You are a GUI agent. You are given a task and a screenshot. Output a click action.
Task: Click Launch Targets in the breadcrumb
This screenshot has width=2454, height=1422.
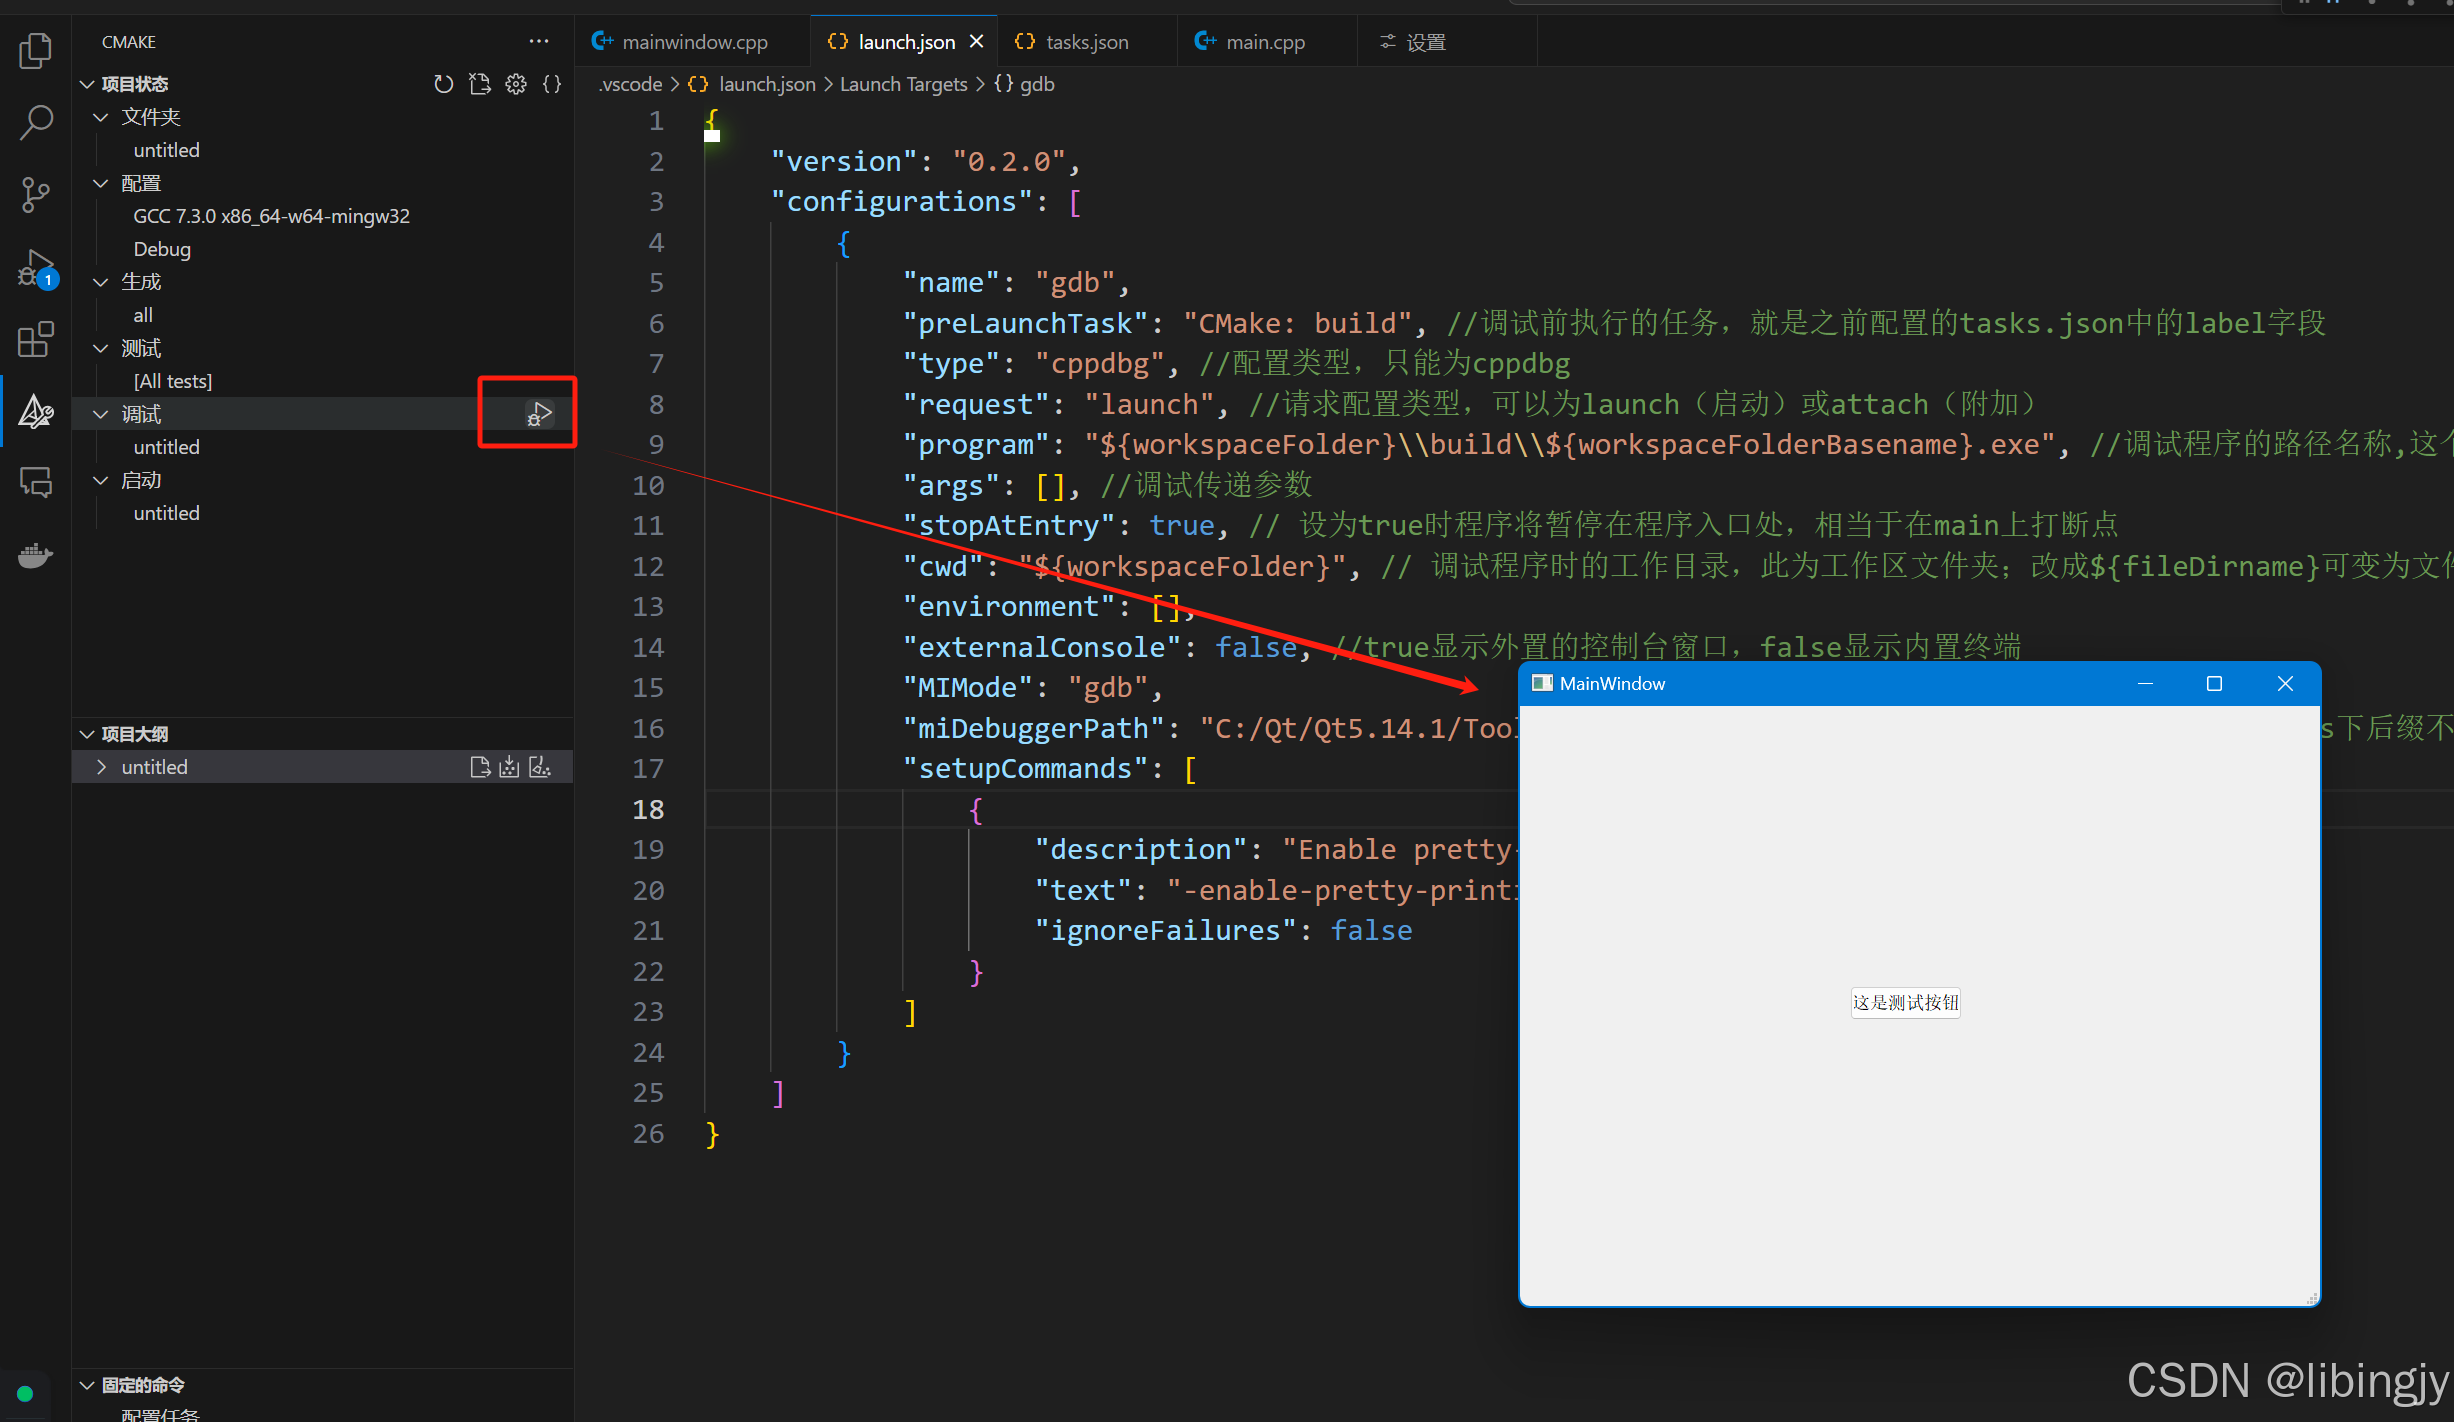click(903, 85)
